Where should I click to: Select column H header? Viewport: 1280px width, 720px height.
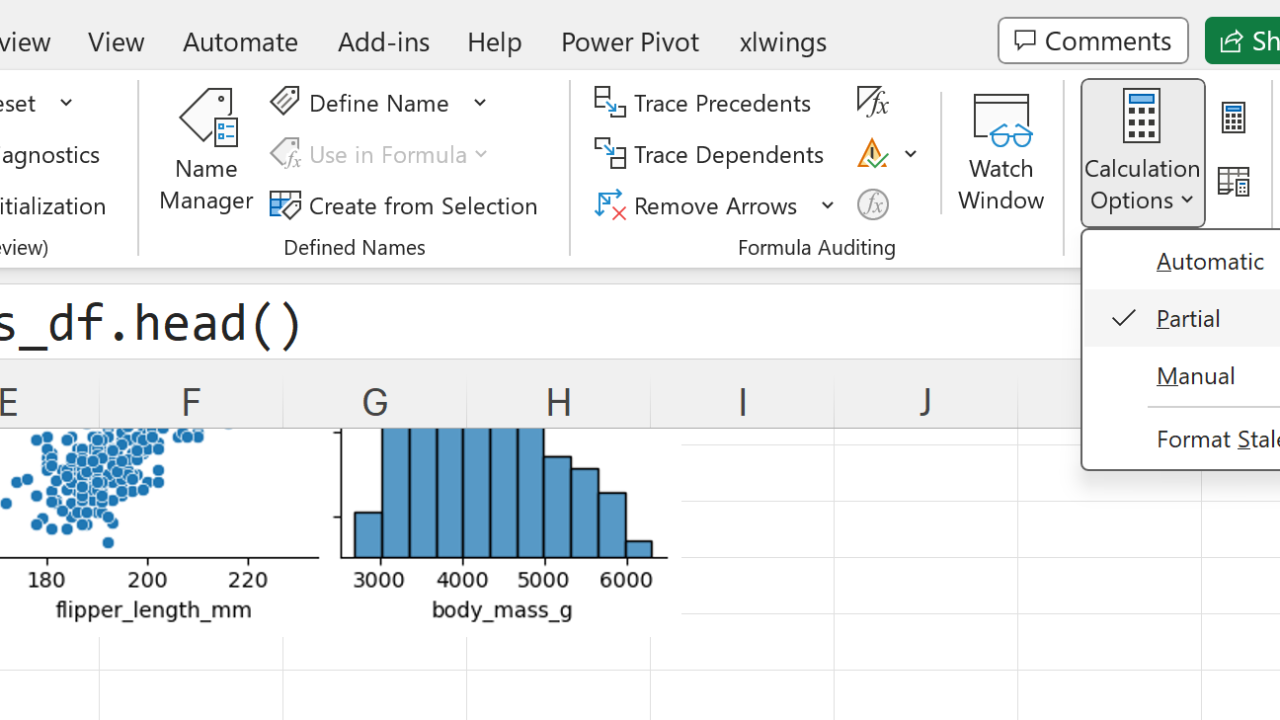click(x=558, y=402)
